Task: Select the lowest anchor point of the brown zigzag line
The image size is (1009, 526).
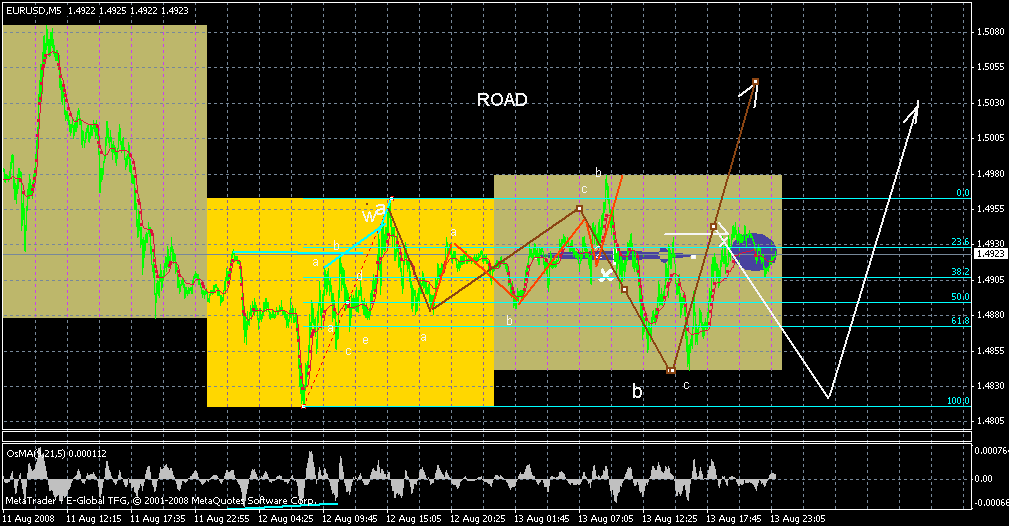Action: (671, 370)
